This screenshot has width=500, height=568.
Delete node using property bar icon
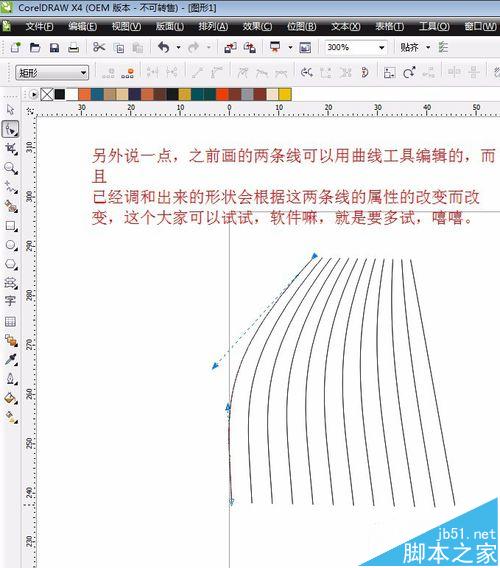pyautogui.click(x=128, y=73)
